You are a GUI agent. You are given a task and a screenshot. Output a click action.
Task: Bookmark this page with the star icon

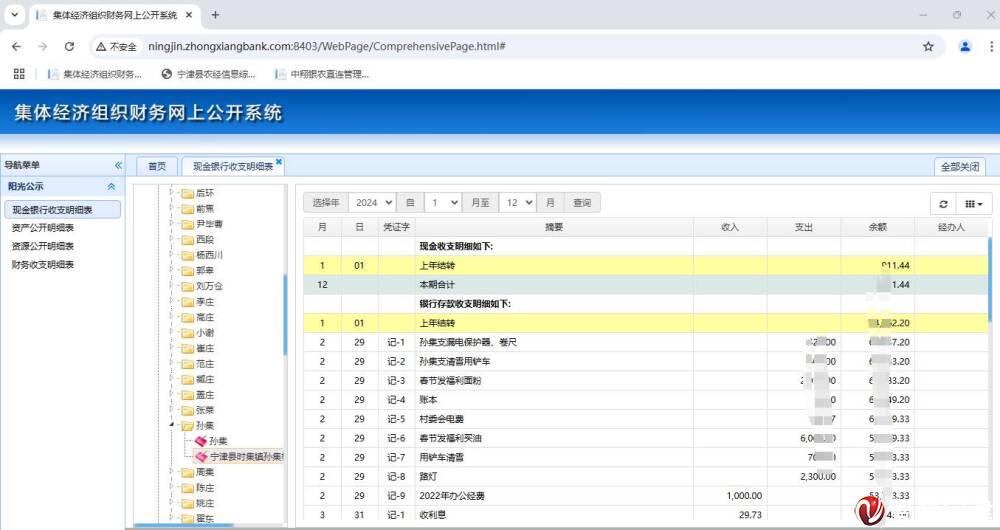point(928,46)
